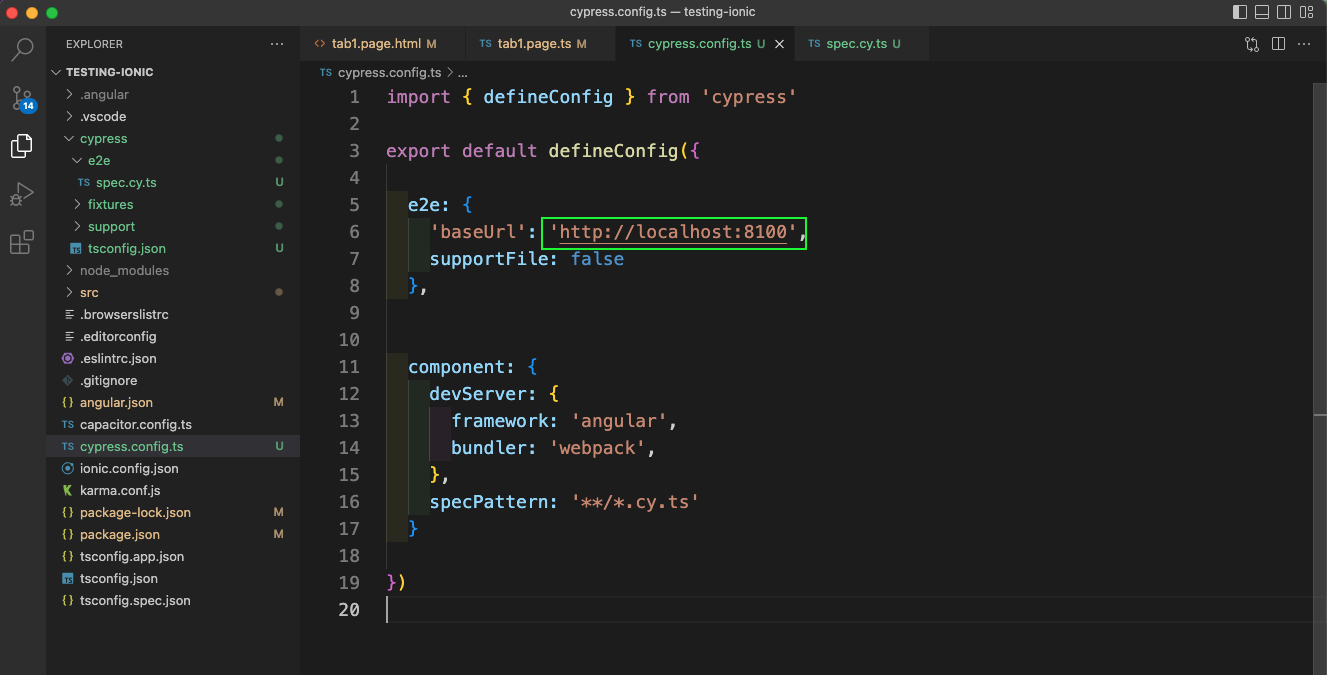Open the Extensions view
This screenshot has height=675, width=1327.
point(22,242)
